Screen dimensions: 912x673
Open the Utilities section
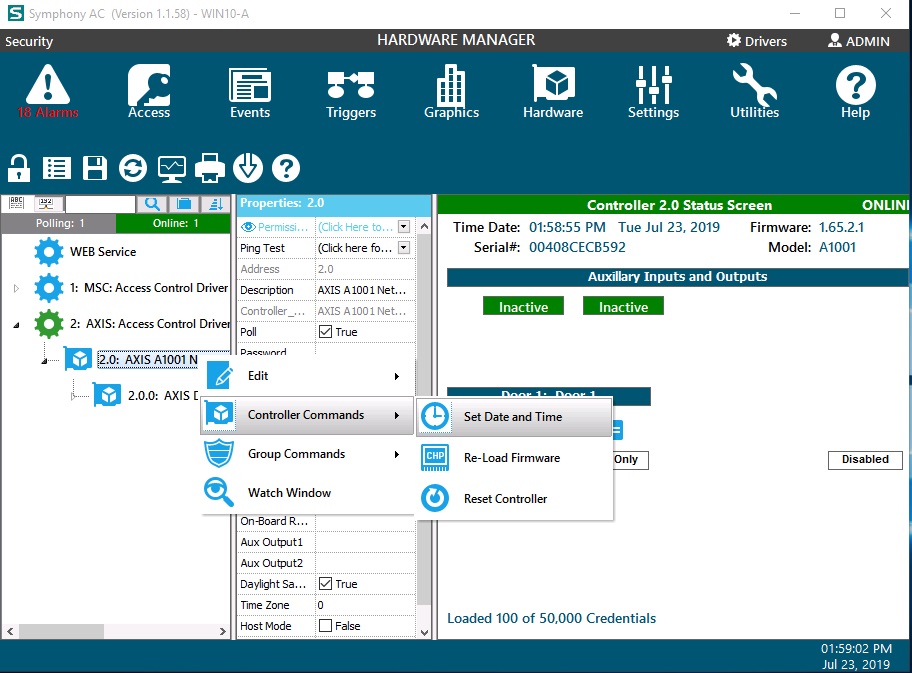[x=754, y=92]
